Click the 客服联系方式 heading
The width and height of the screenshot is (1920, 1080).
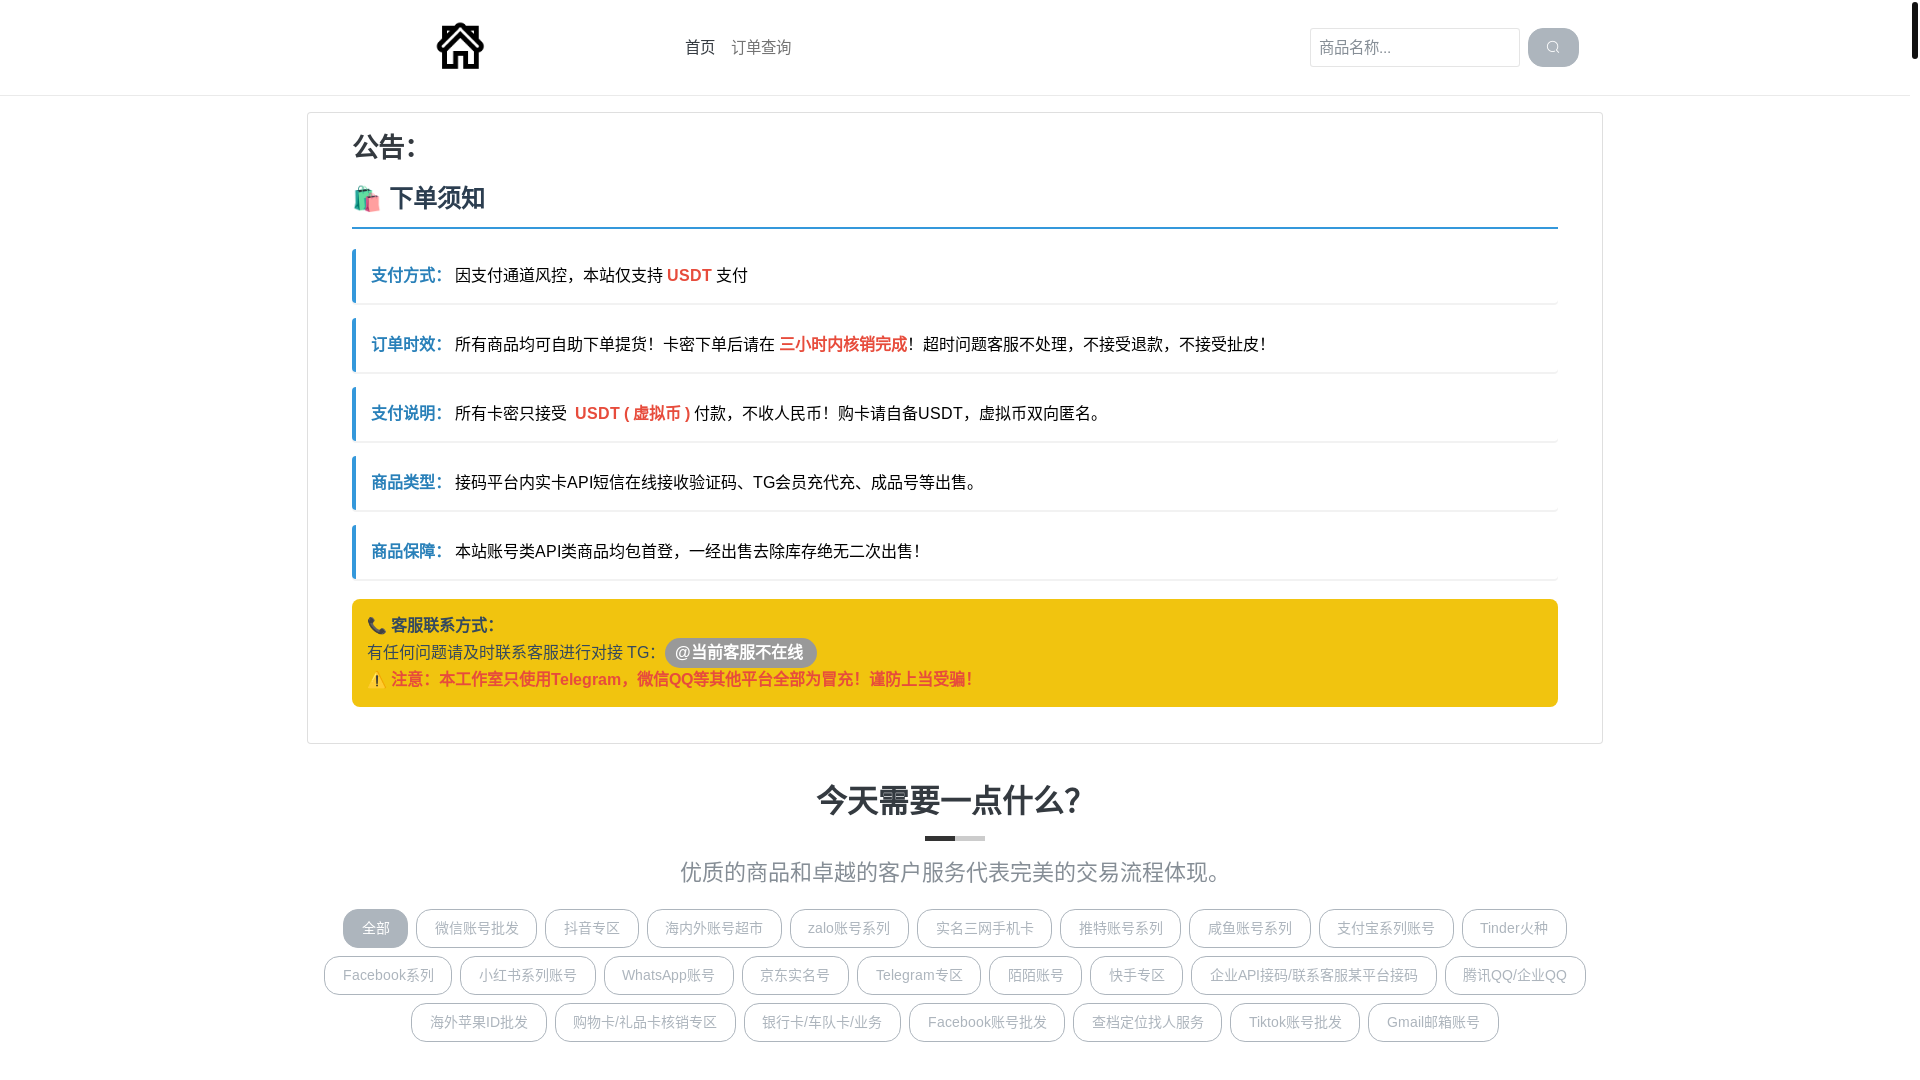tap(442, 625)
